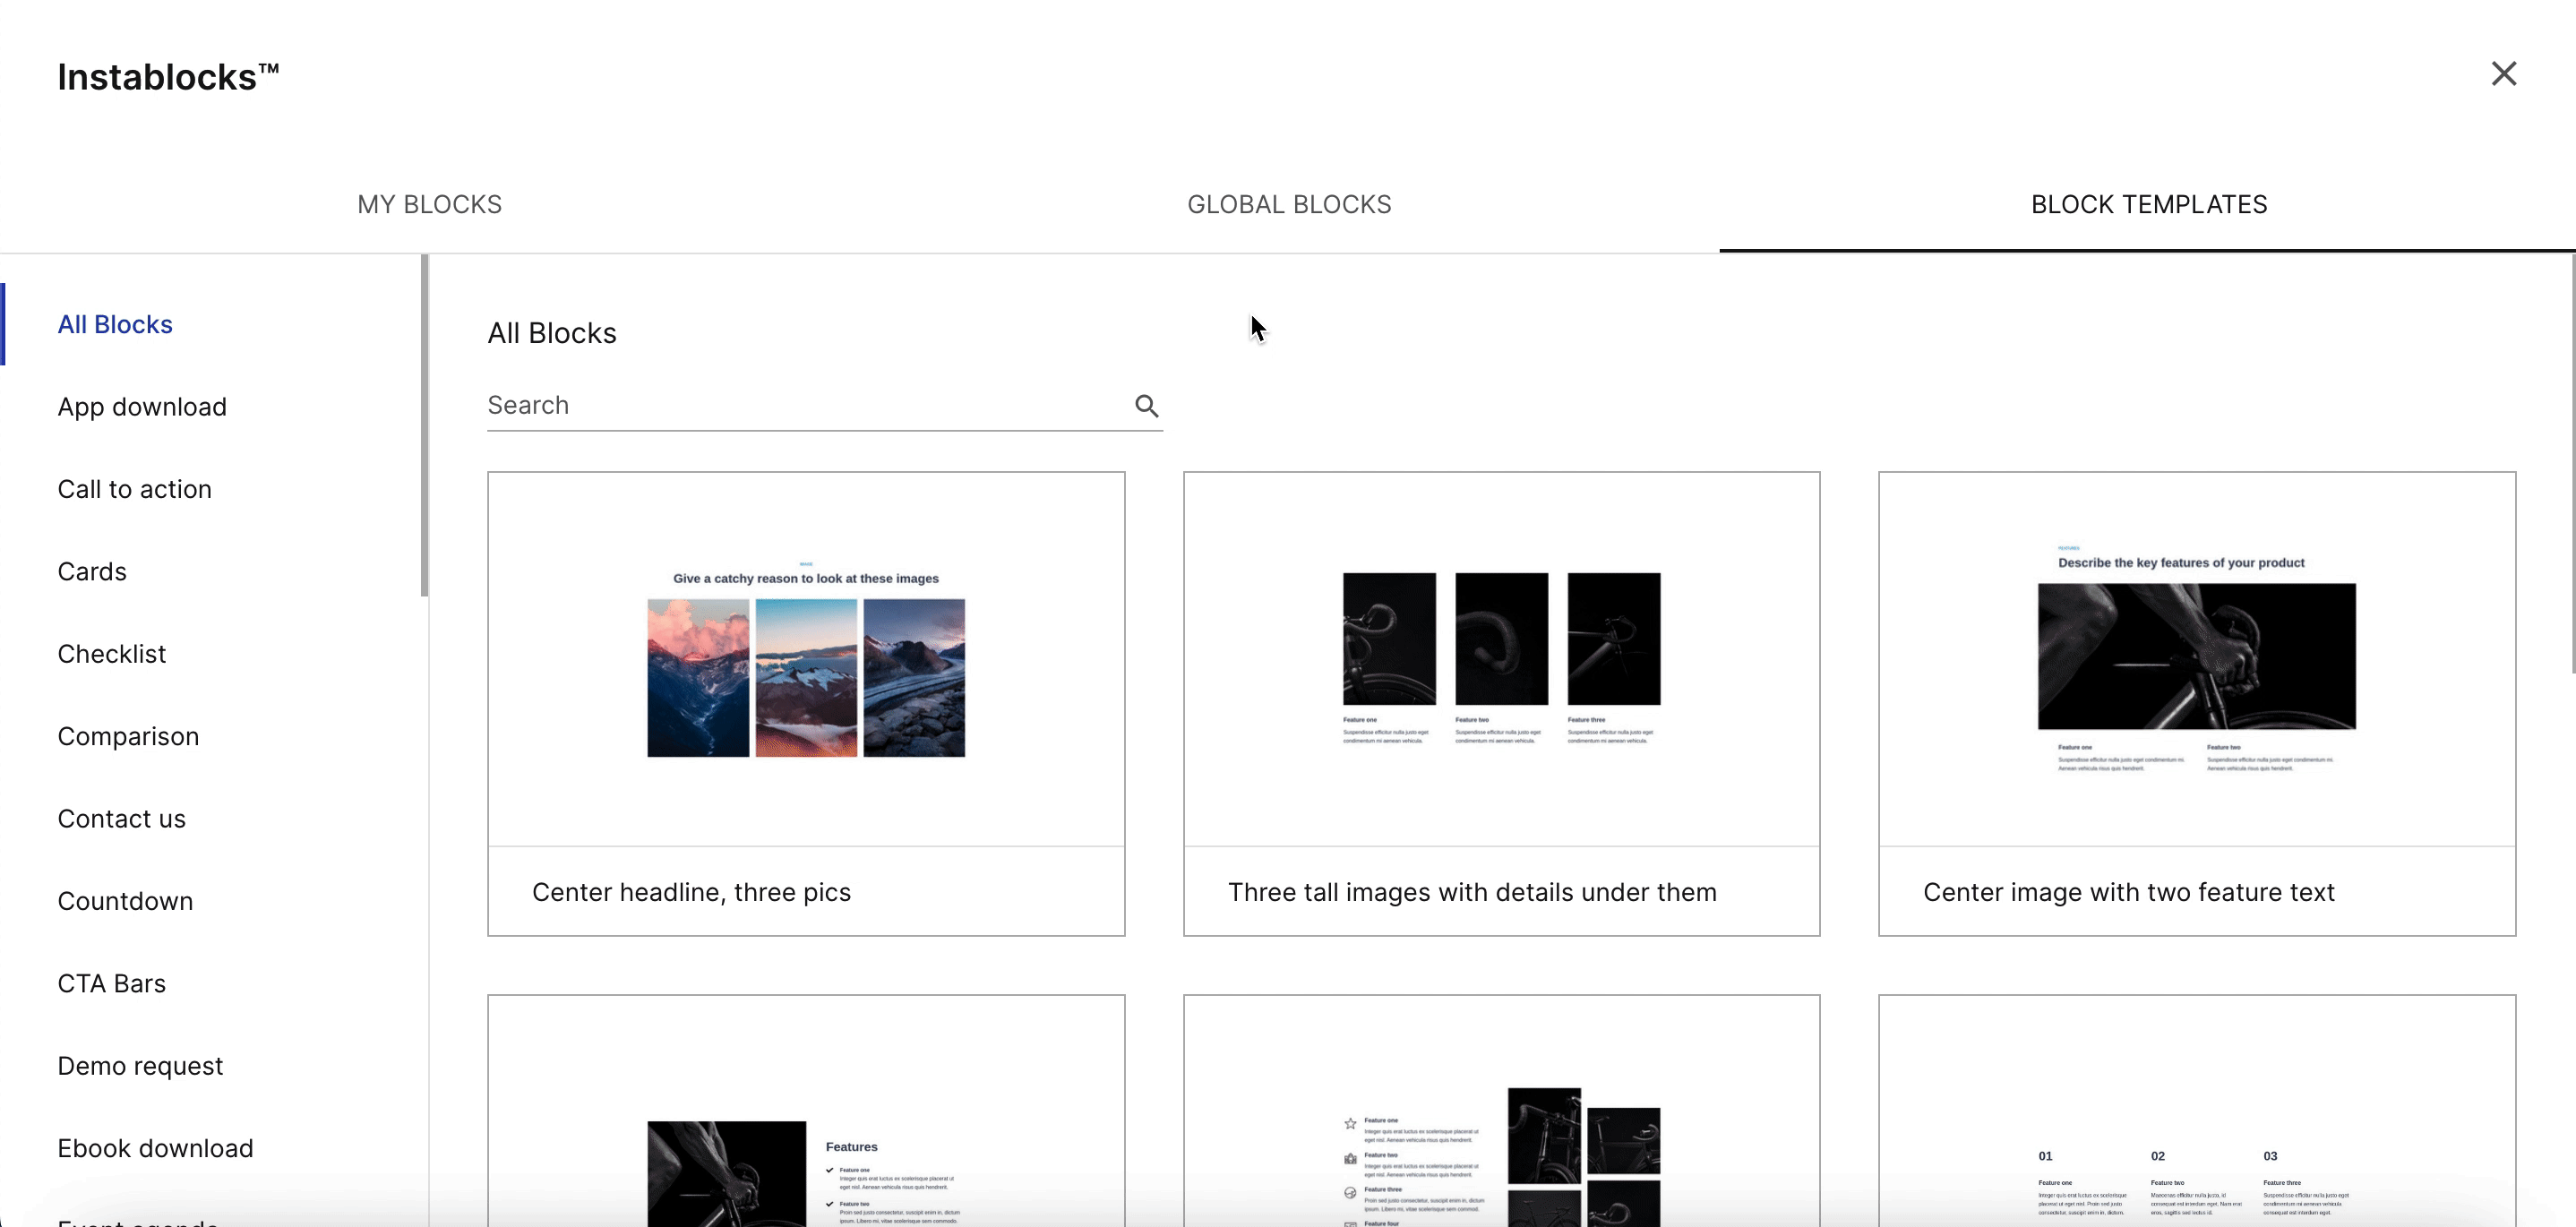
Task: Select center image two feature thumbnail
Action: (x=2196, y=660)
